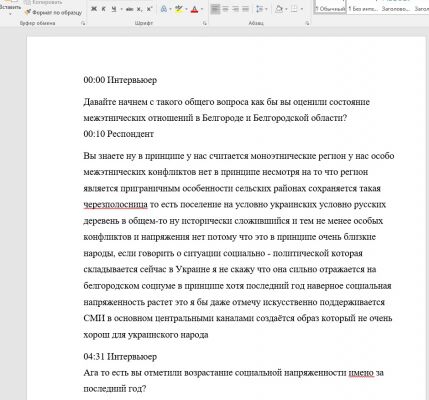This screenshot has height=400, width=429.
Task: Click the phrase последний год? at the end
Action: pos(115,389)
